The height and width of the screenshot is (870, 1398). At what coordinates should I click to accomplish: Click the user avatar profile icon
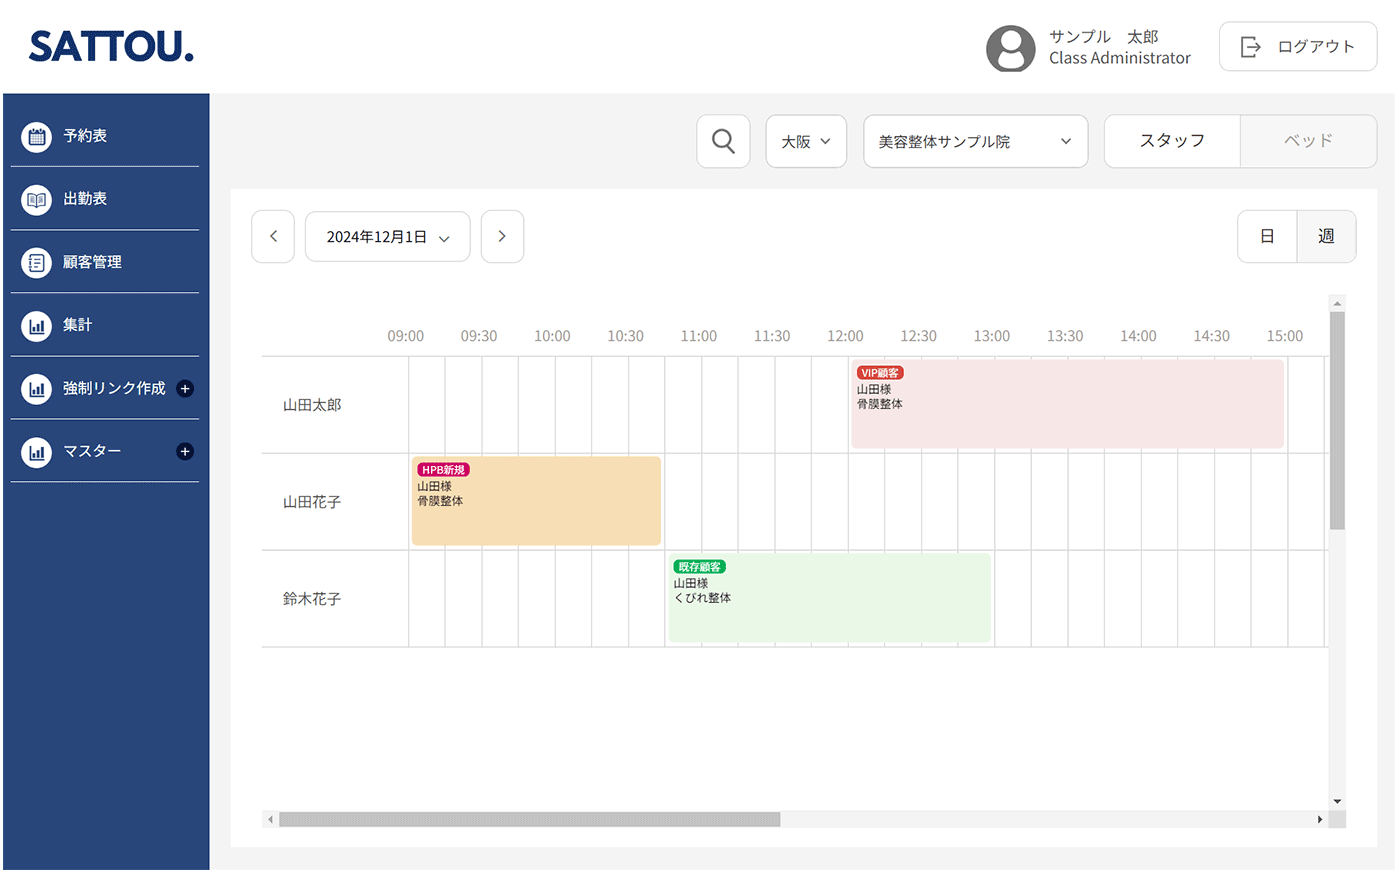click(x=1010, y=47)
